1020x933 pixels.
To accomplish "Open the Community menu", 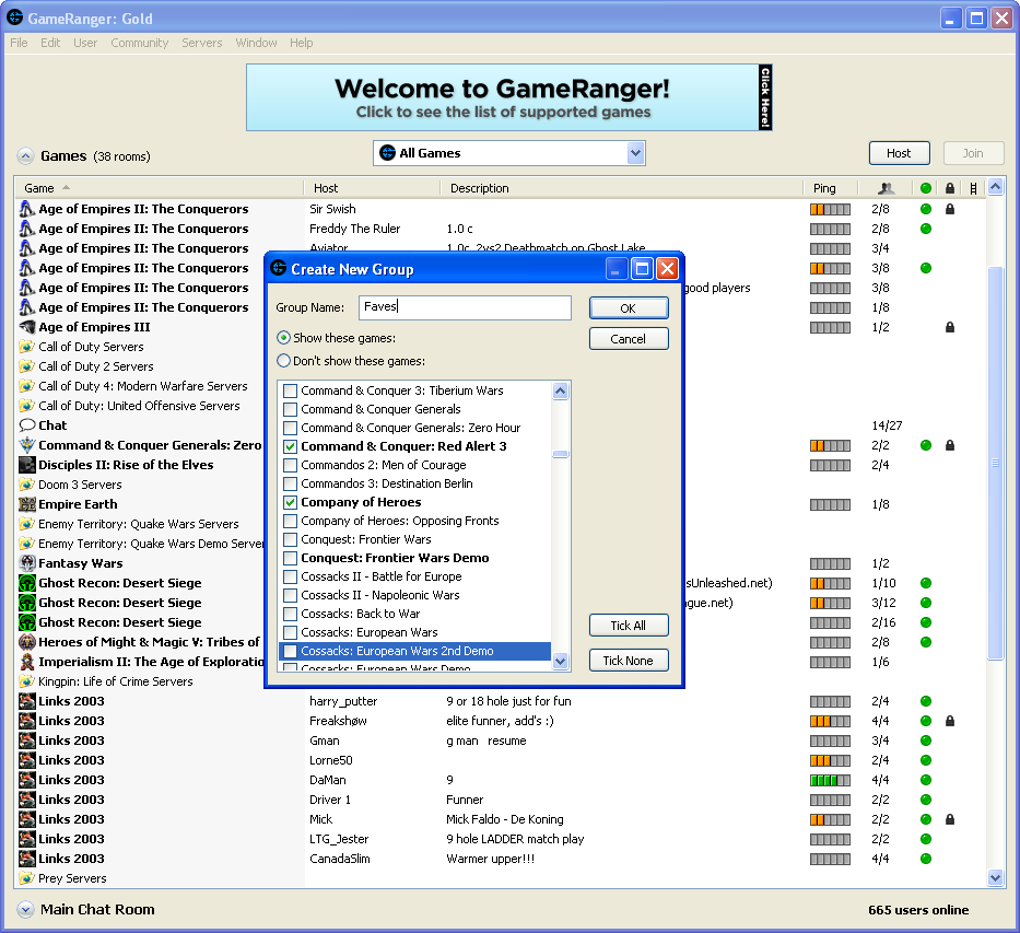I will pyautogui.click(x=139, y=42).
